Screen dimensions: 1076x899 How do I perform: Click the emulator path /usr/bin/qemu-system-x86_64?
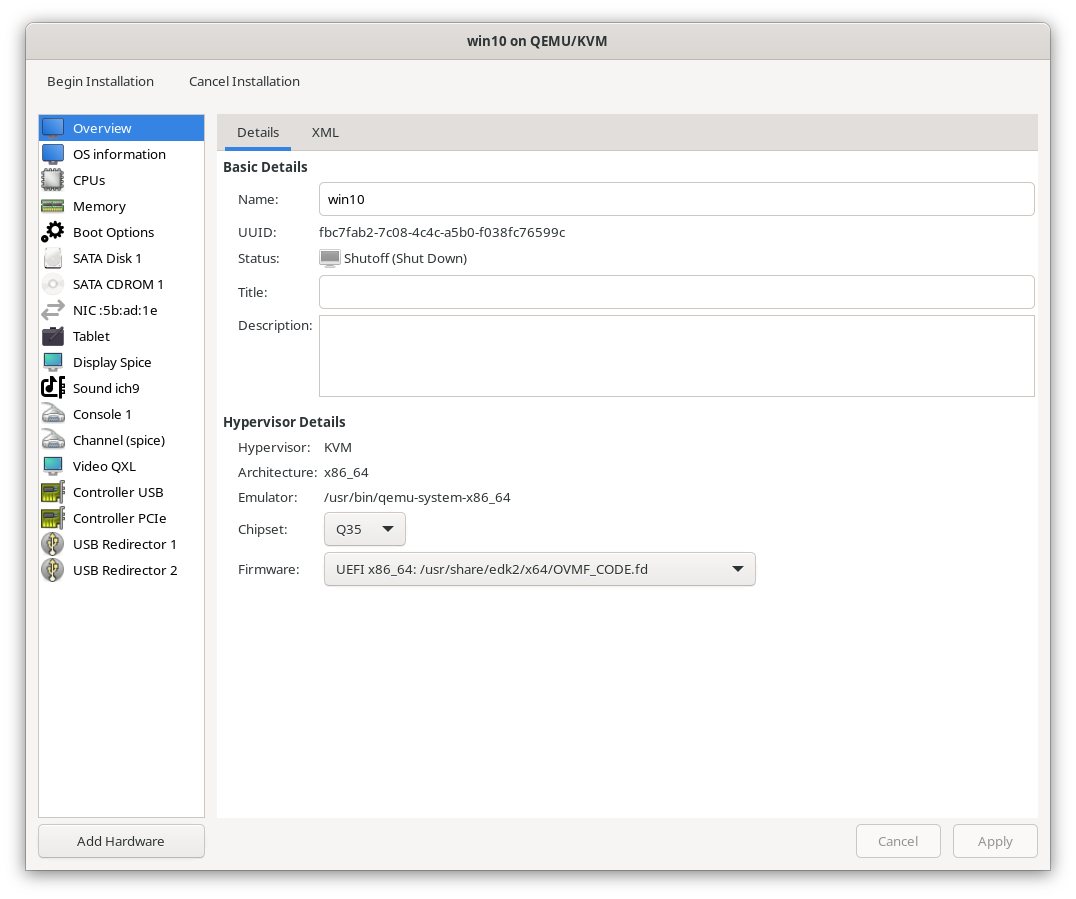tap(417, 498)
